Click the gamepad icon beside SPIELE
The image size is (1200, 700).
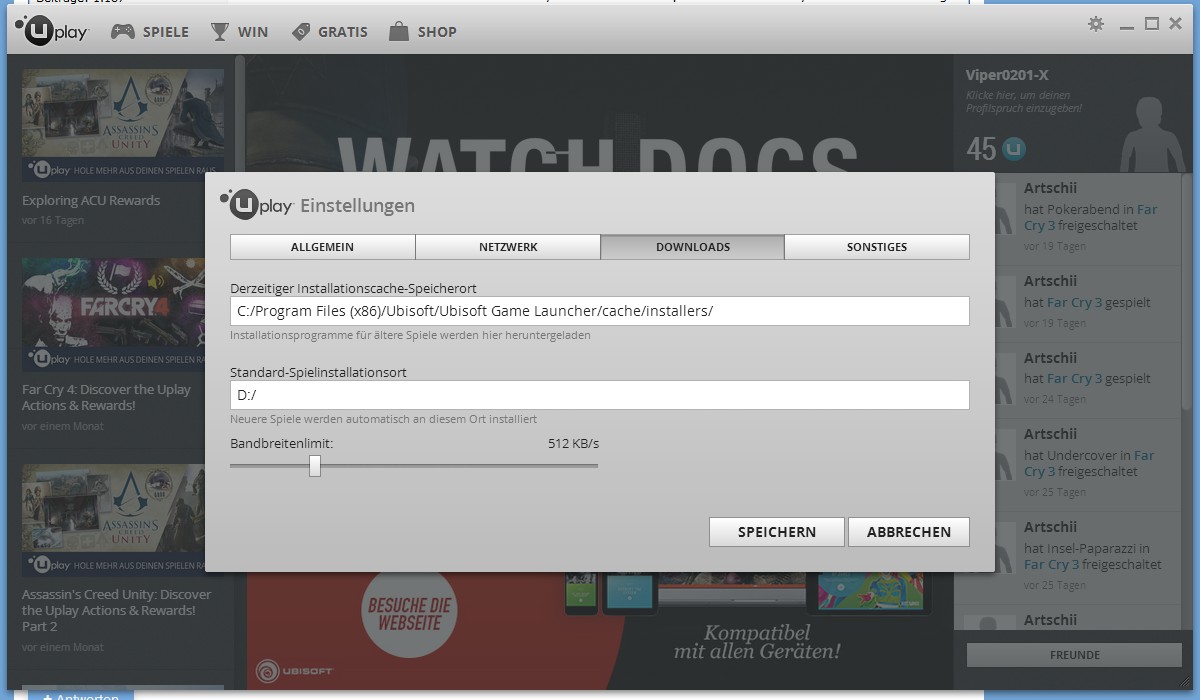tap(122, 32)
